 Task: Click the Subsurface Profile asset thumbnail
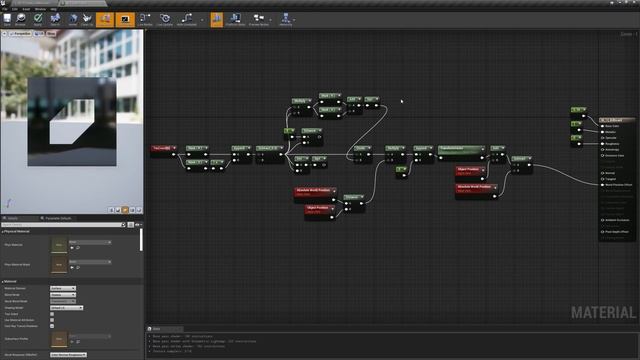coord(59,339)
